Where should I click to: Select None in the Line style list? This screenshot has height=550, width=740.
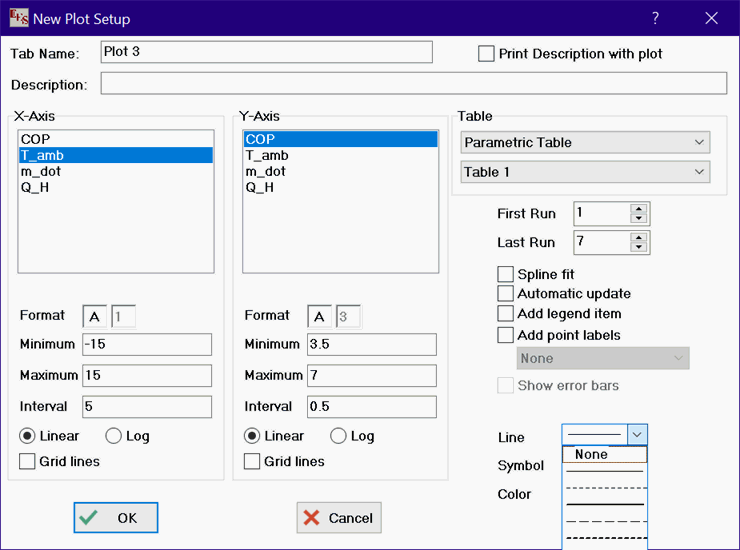click(x=605, y=455)
